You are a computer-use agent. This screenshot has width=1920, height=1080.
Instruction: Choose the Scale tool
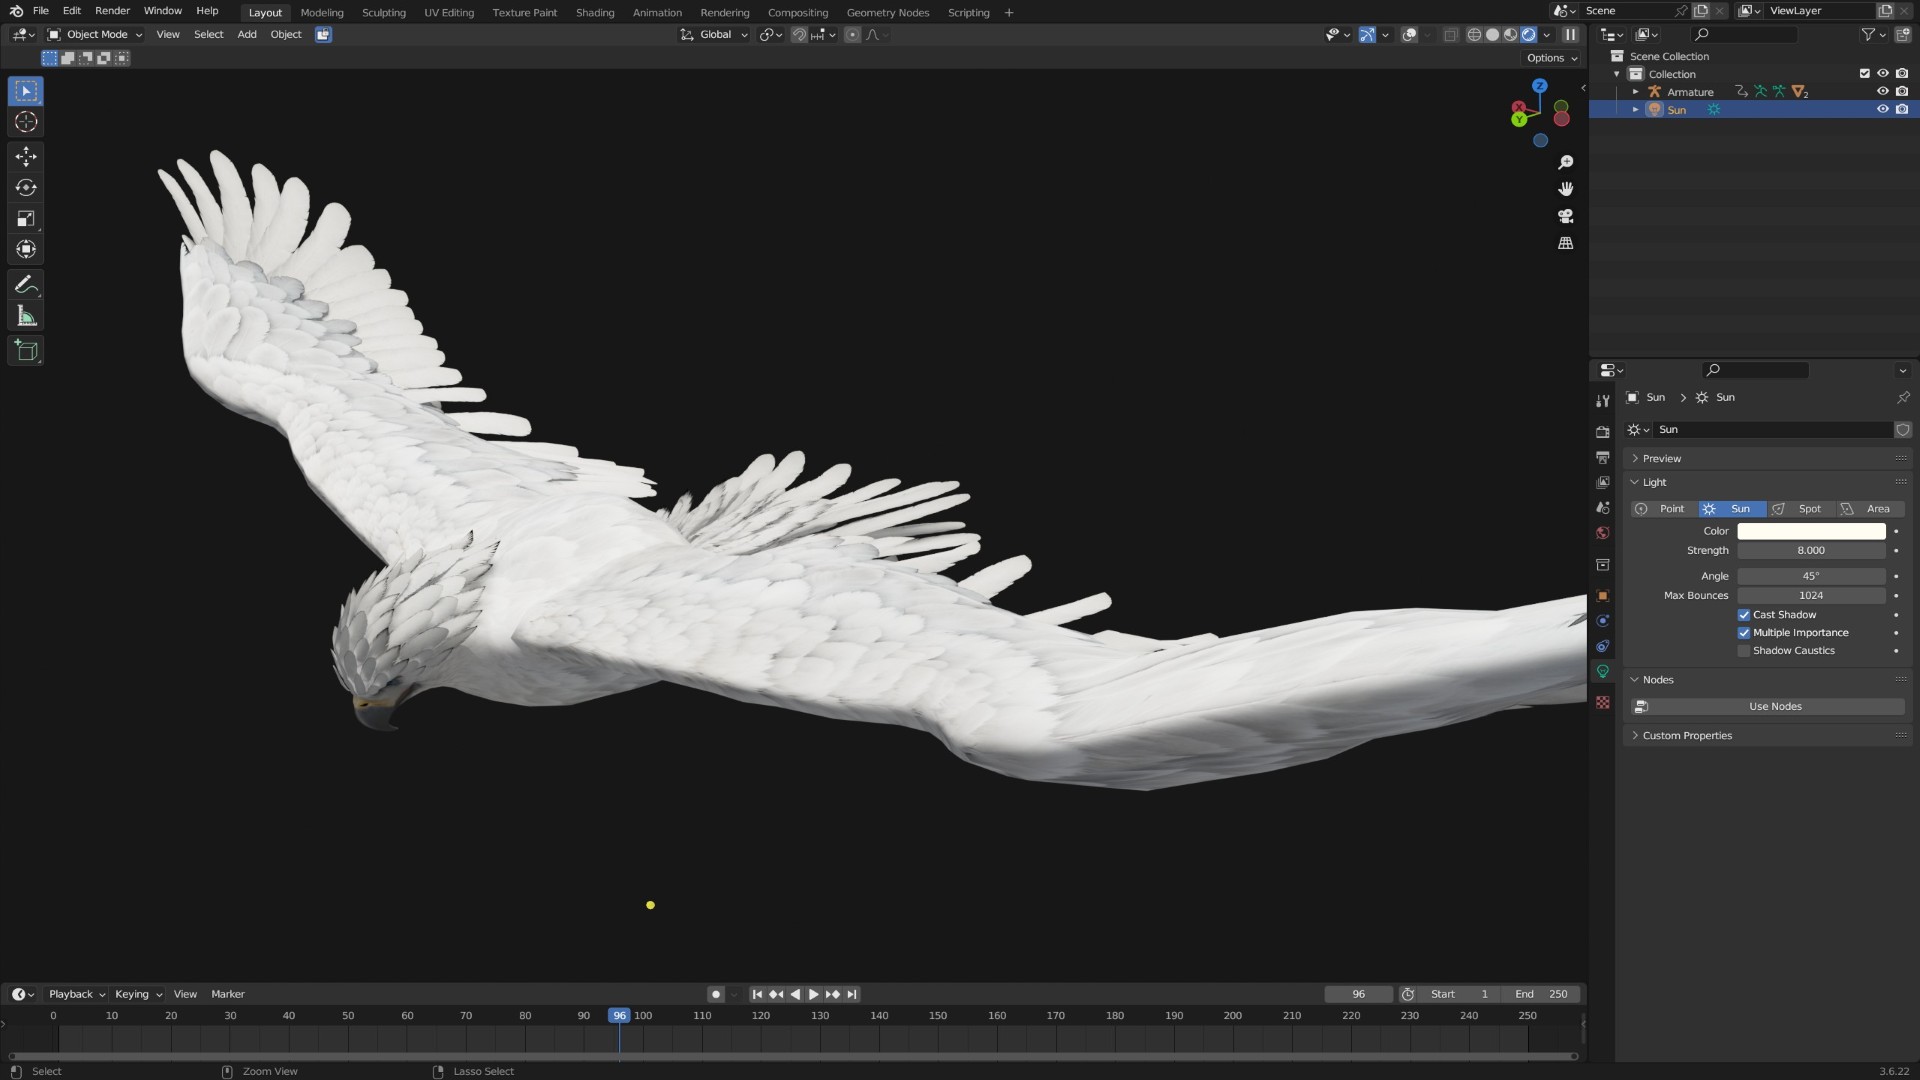tap(26, 218)
